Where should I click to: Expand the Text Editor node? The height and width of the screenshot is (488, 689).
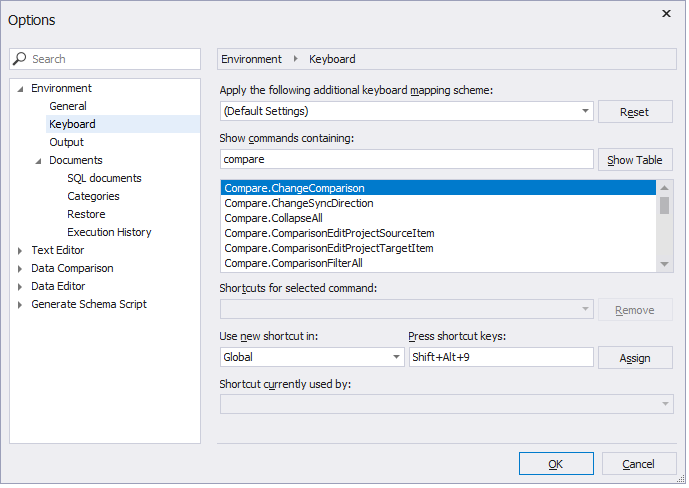coord(20,251)
